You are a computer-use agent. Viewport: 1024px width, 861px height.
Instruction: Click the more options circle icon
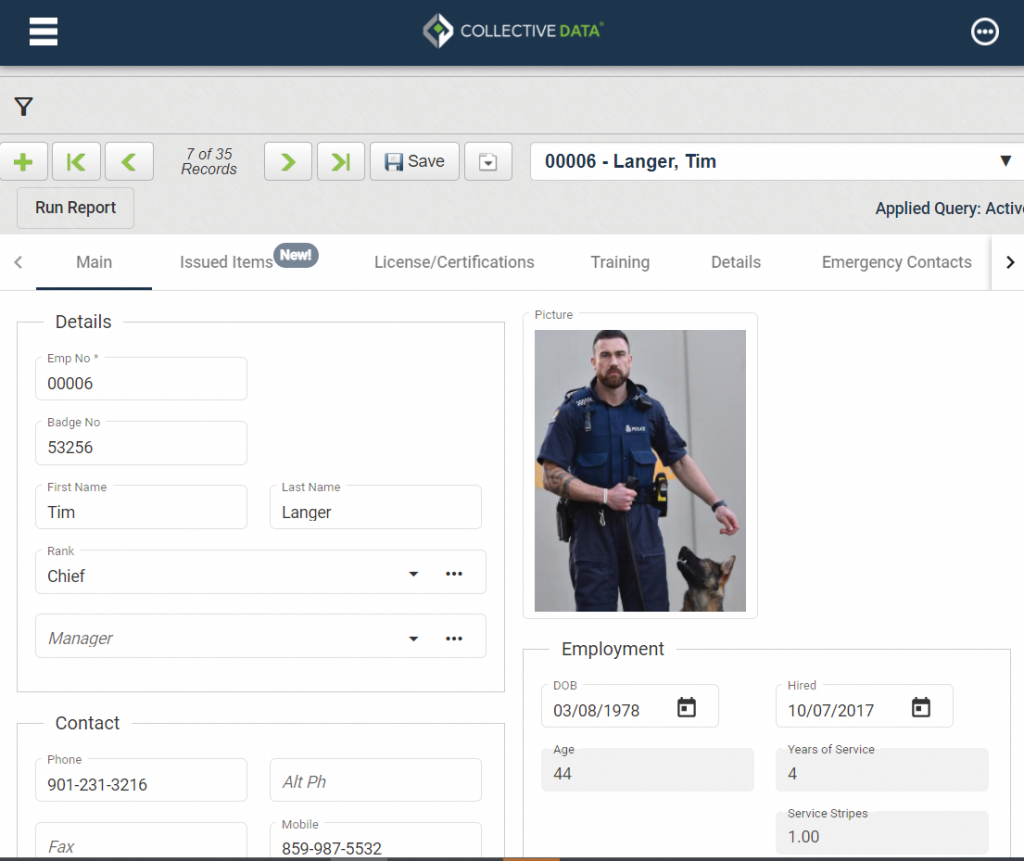(x=984, y=32)
